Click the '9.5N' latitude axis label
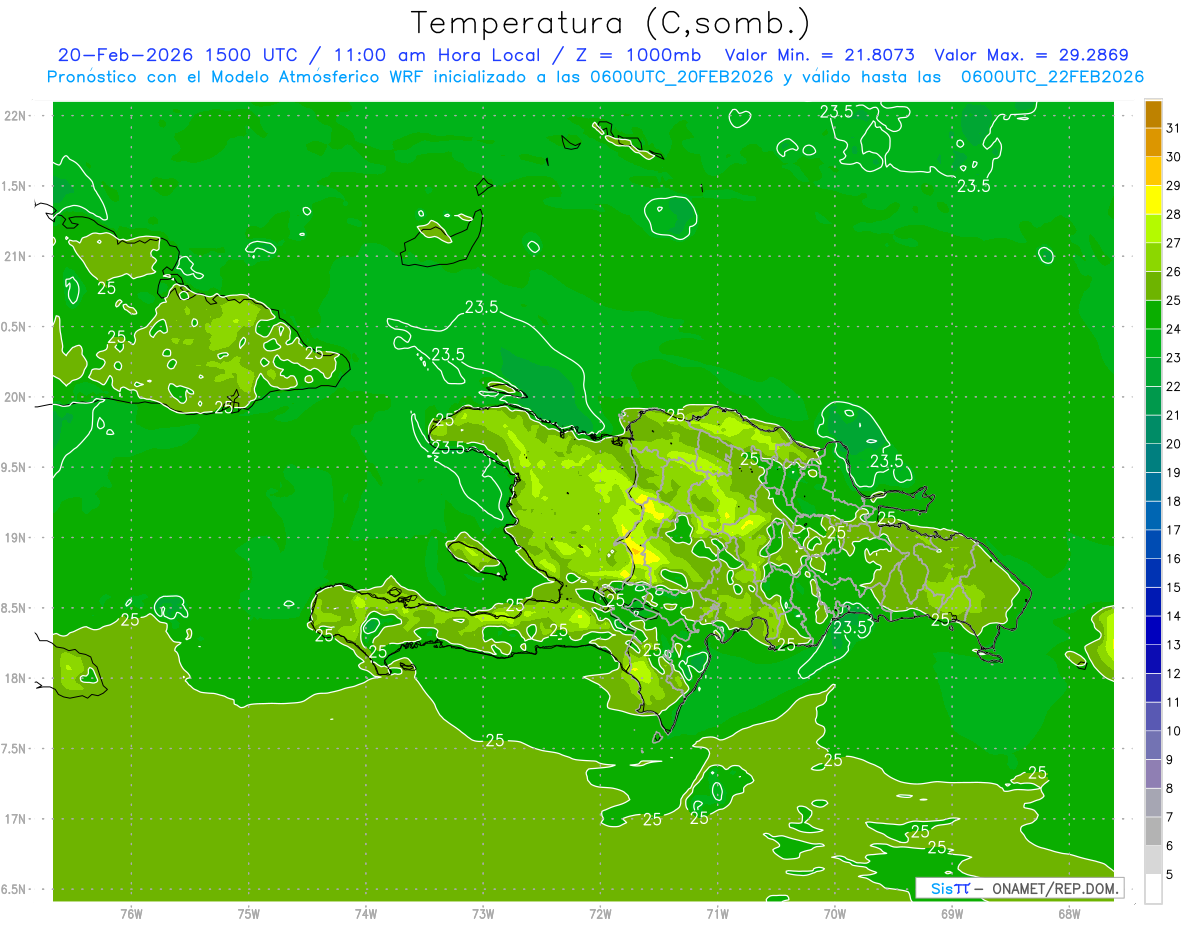The image size is (1200, 927). (15, 468)
